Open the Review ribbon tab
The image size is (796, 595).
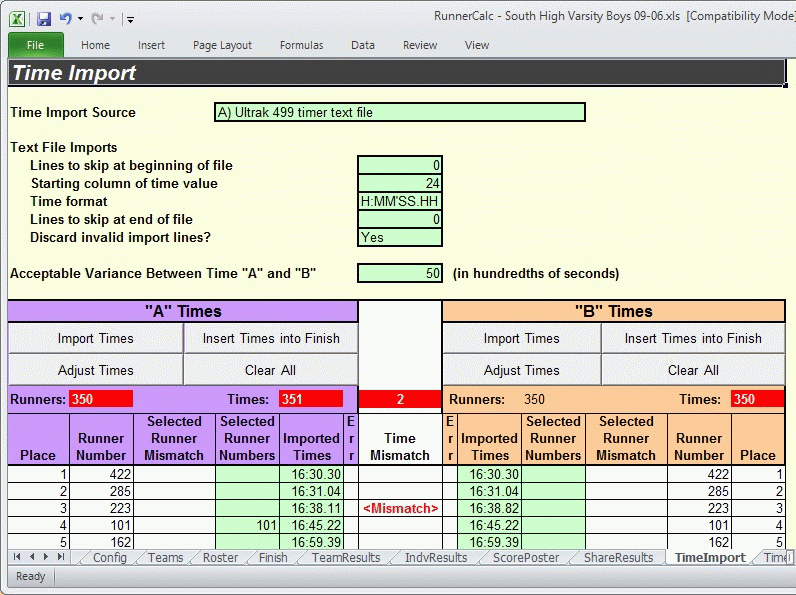(420, 45)
